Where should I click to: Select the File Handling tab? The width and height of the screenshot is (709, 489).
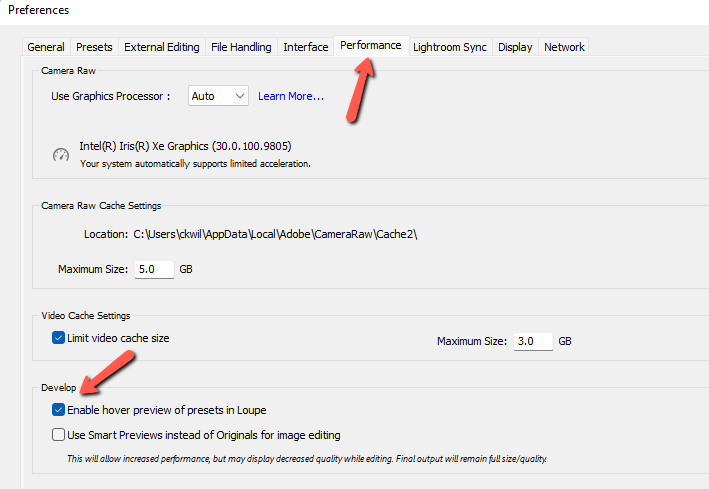point(241,47)
